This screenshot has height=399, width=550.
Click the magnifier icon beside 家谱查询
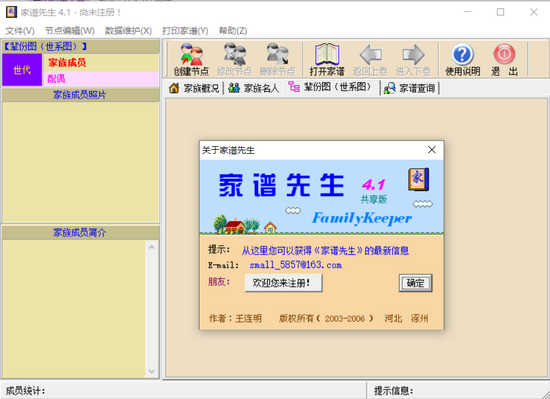pos(389,88)
